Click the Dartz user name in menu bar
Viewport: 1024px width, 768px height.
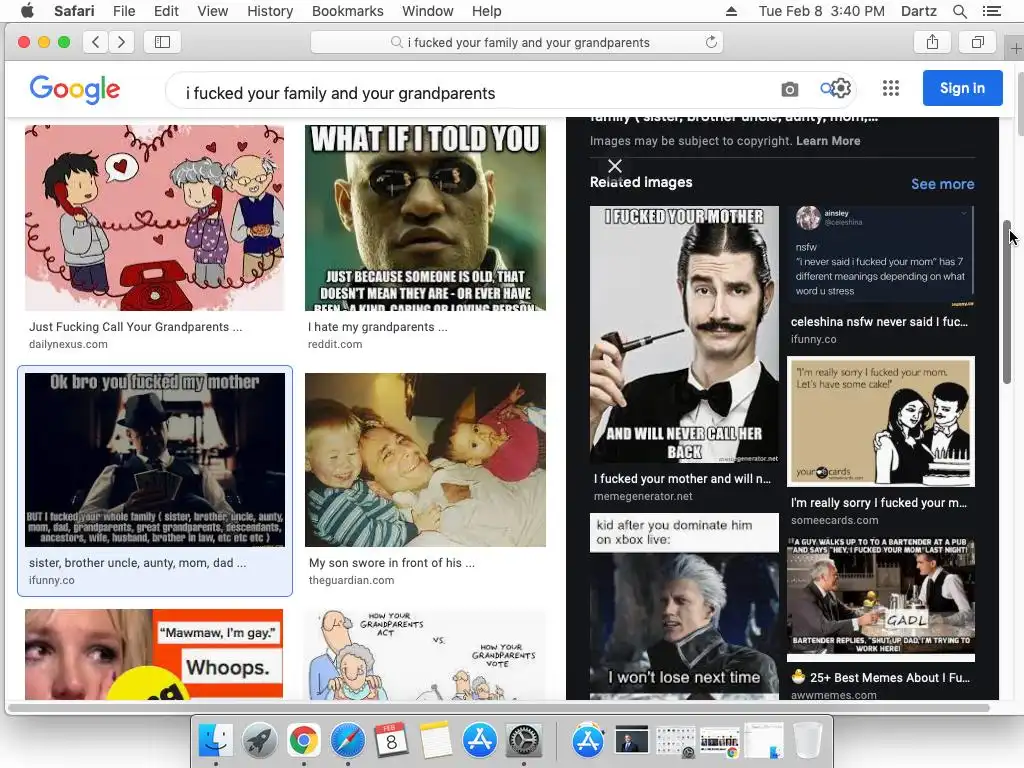tap(919, 11)
